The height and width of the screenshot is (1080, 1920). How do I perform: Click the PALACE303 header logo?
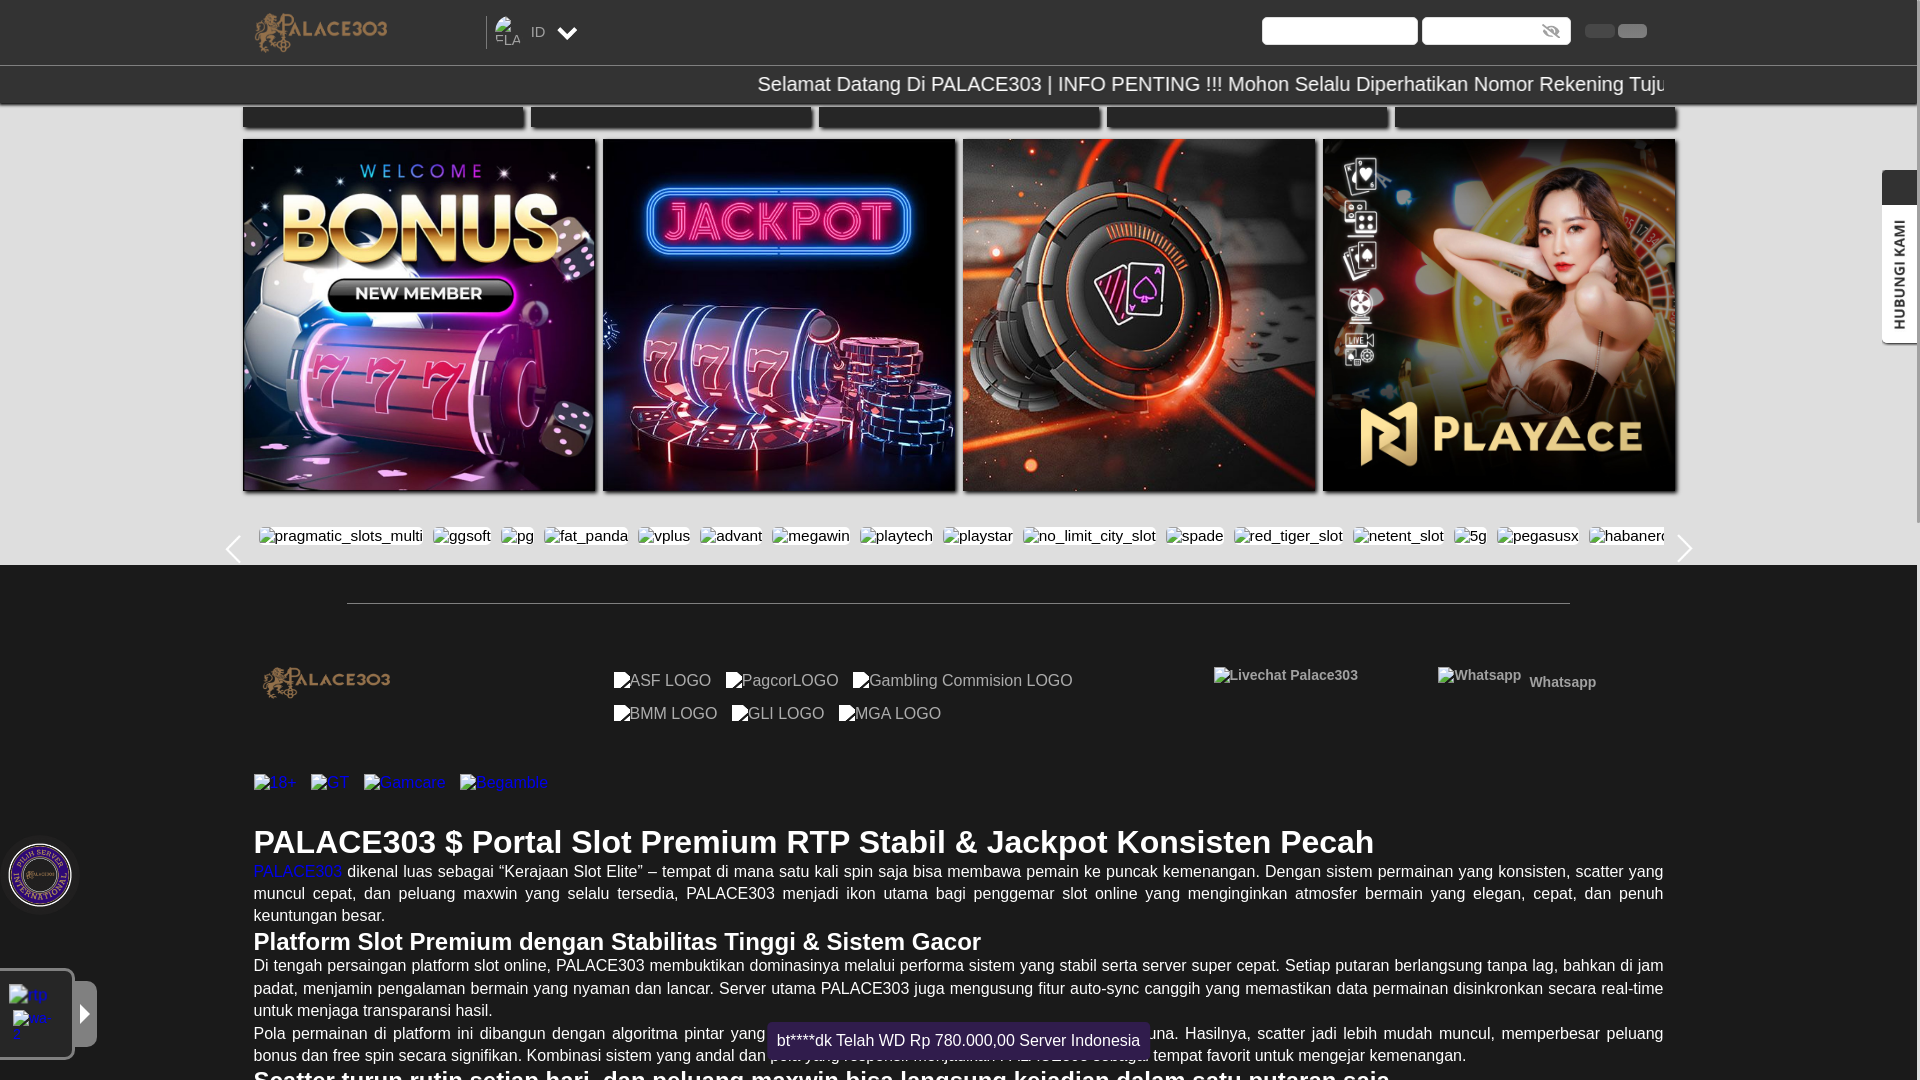pos(321,32)
